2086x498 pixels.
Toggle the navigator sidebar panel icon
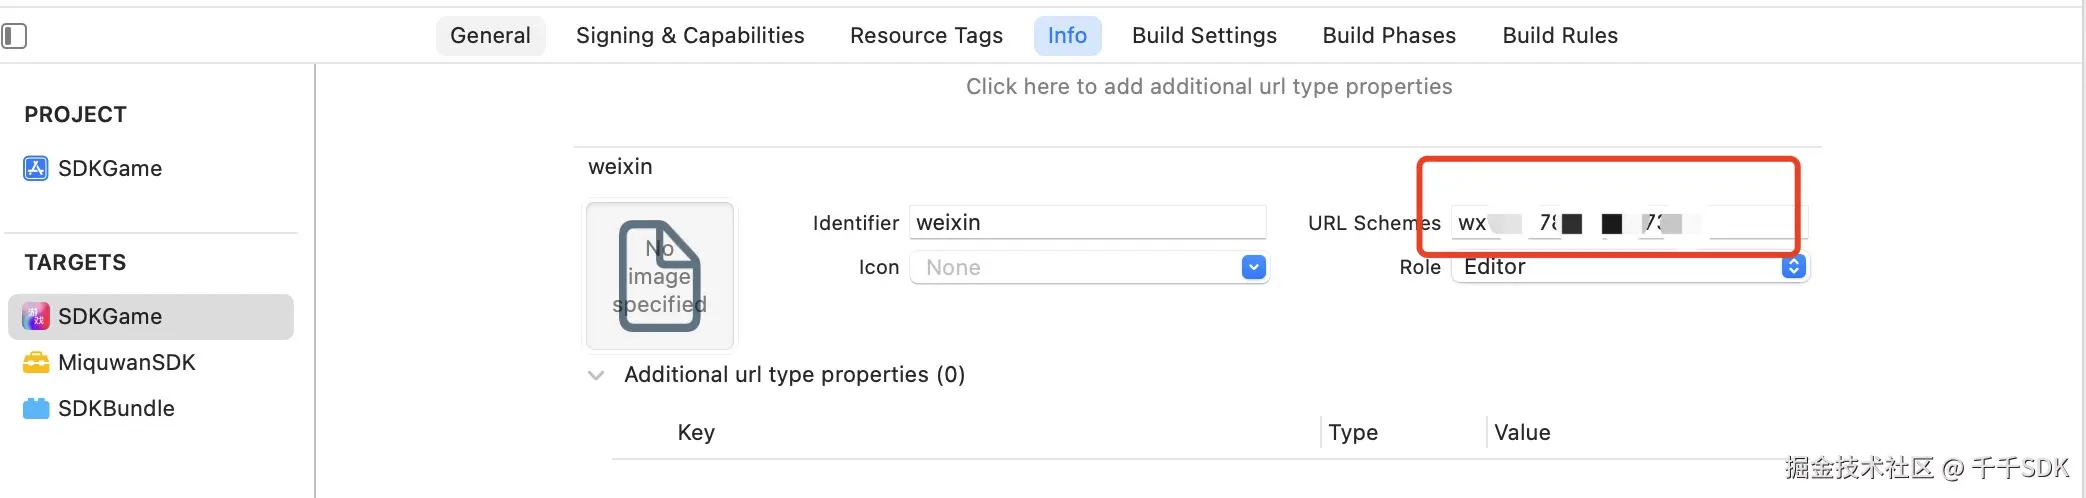click(x=14, y=36)
